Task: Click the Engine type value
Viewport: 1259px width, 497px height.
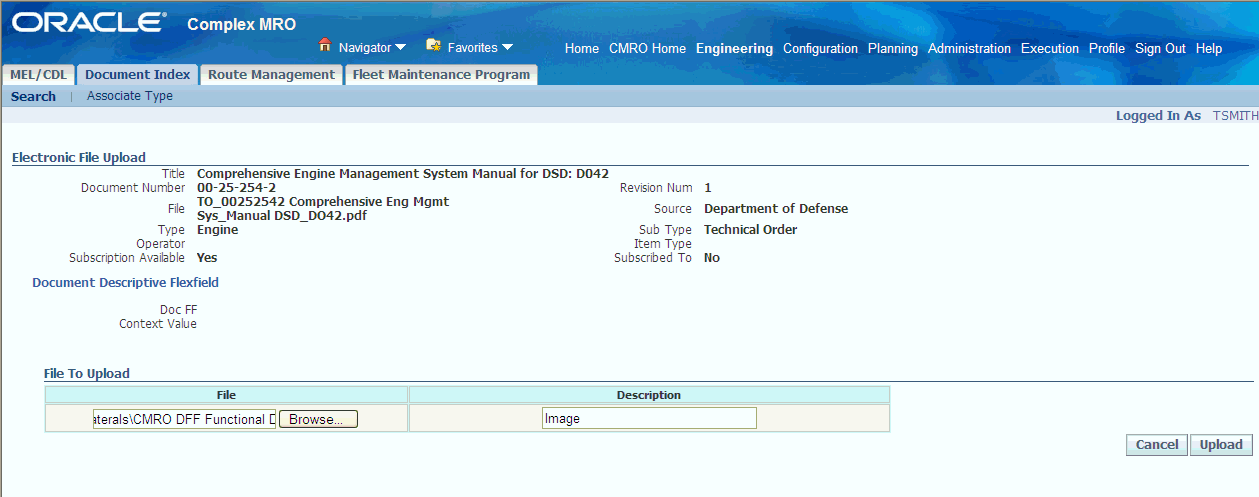Action: [x=218, y=230]
